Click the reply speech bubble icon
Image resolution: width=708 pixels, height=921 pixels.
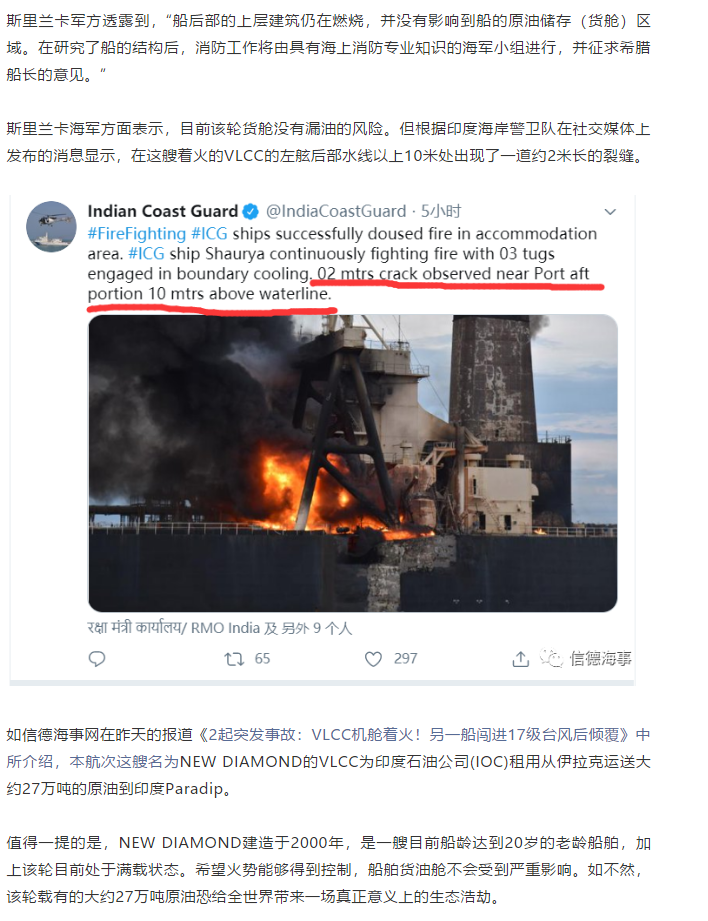(x=97, y=659)
